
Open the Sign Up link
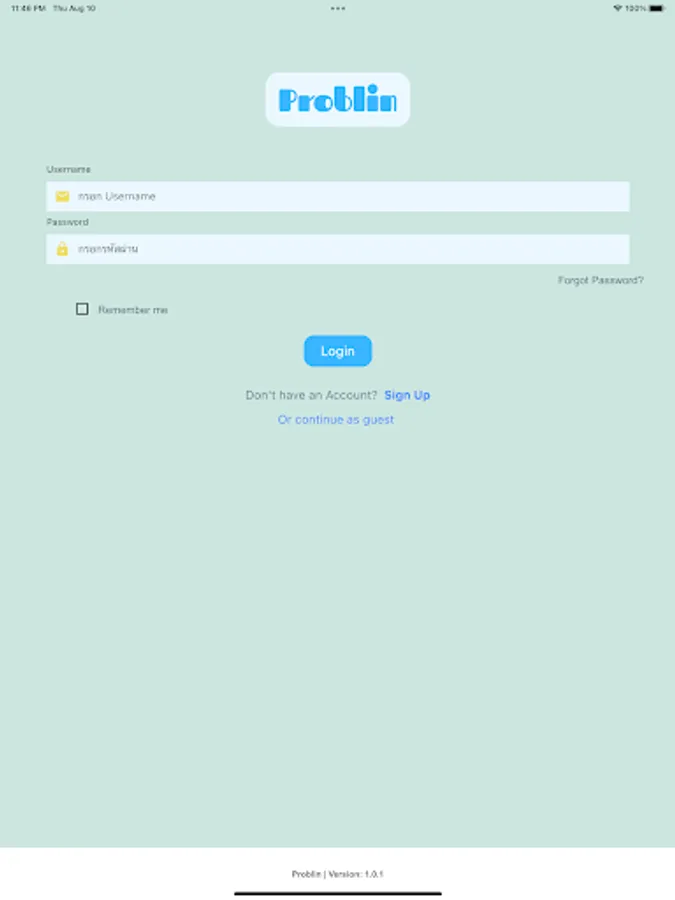pos(407,395)
